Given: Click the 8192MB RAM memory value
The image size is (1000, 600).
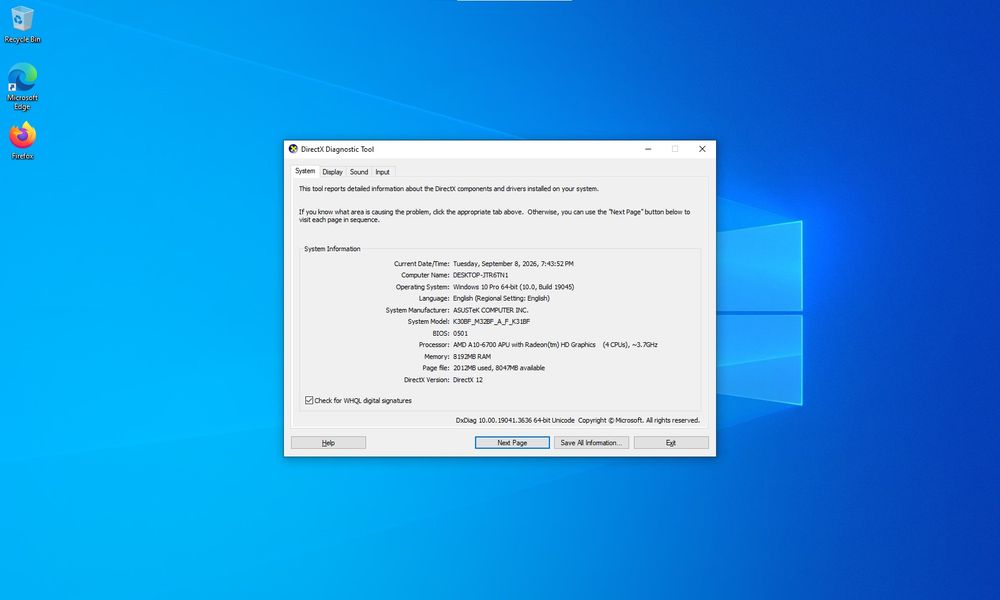Looking at the screenshot, I should point(472,356).
